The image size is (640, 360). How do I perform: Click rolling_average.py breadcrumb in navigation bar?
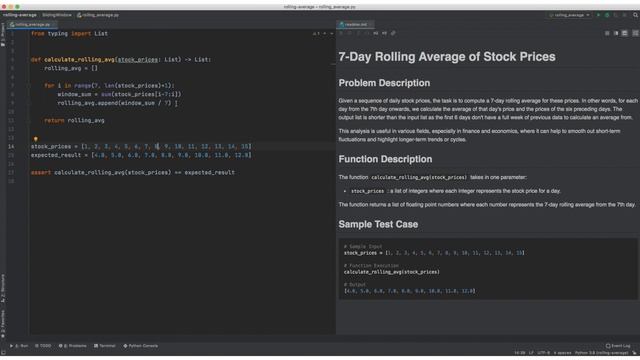[x=98, y=15]
